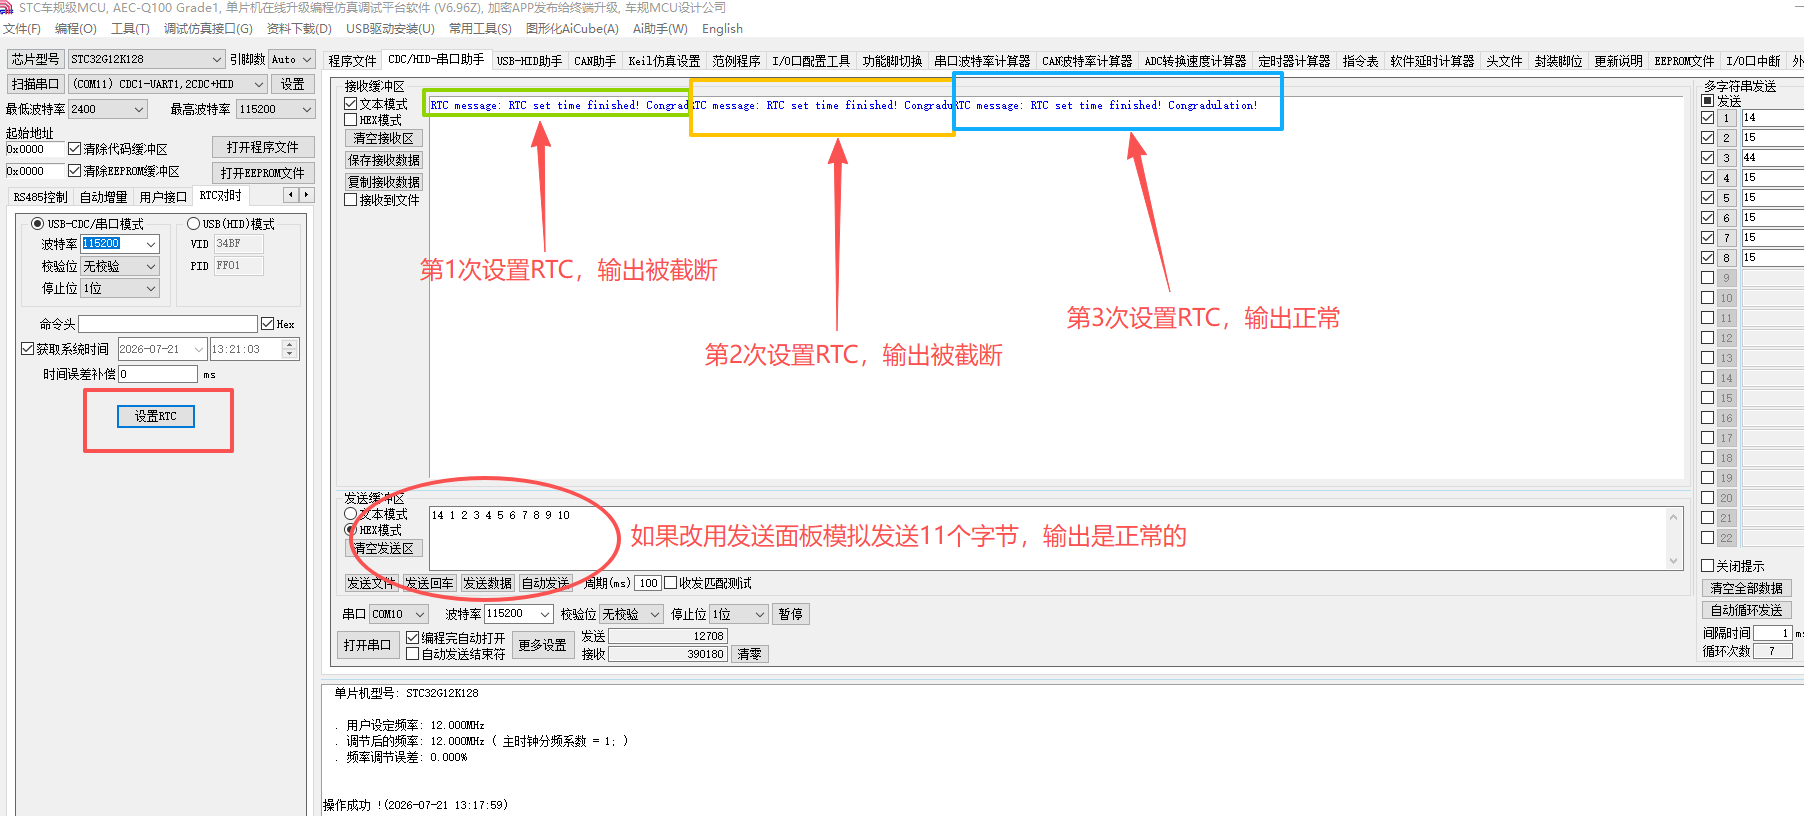Select the RS485控制 tab in left panel
The width and height of the screenshot is (1804, 816).
pyautogui.click(x=41, y=197)
